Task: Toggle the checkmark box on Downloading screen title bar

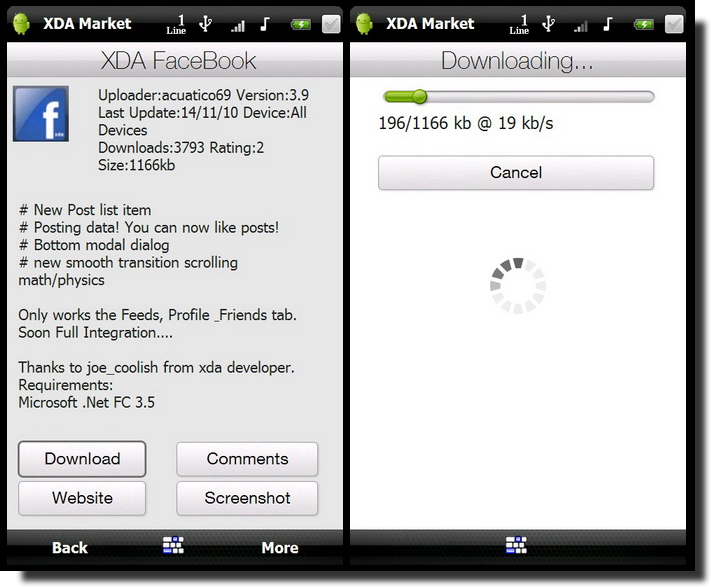Action: (673, 24)
